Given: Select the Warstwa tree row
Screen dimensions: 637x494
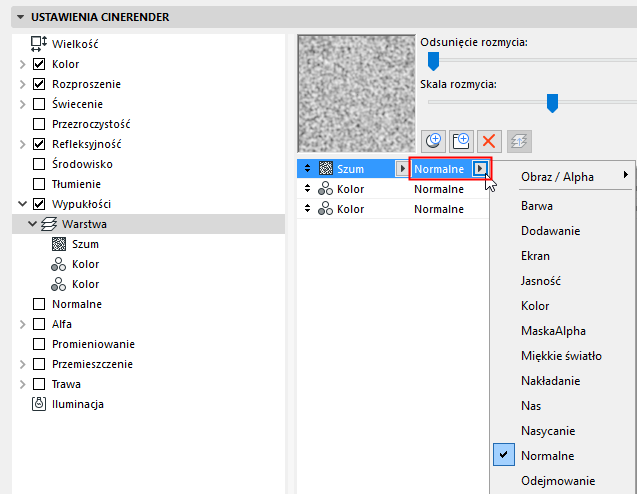Looking at the screenshot, I should pos(149,224).
